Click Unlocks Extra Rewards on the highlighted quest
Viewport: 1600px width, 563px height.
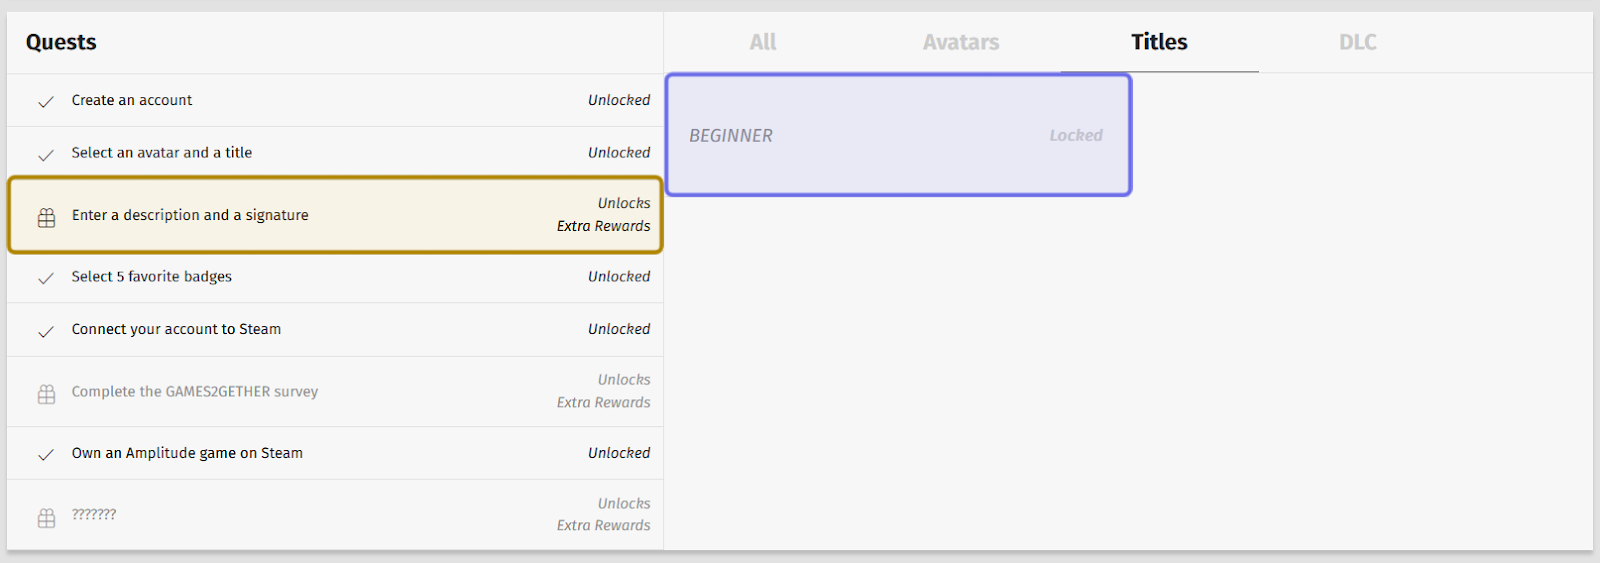pos(604,215)
